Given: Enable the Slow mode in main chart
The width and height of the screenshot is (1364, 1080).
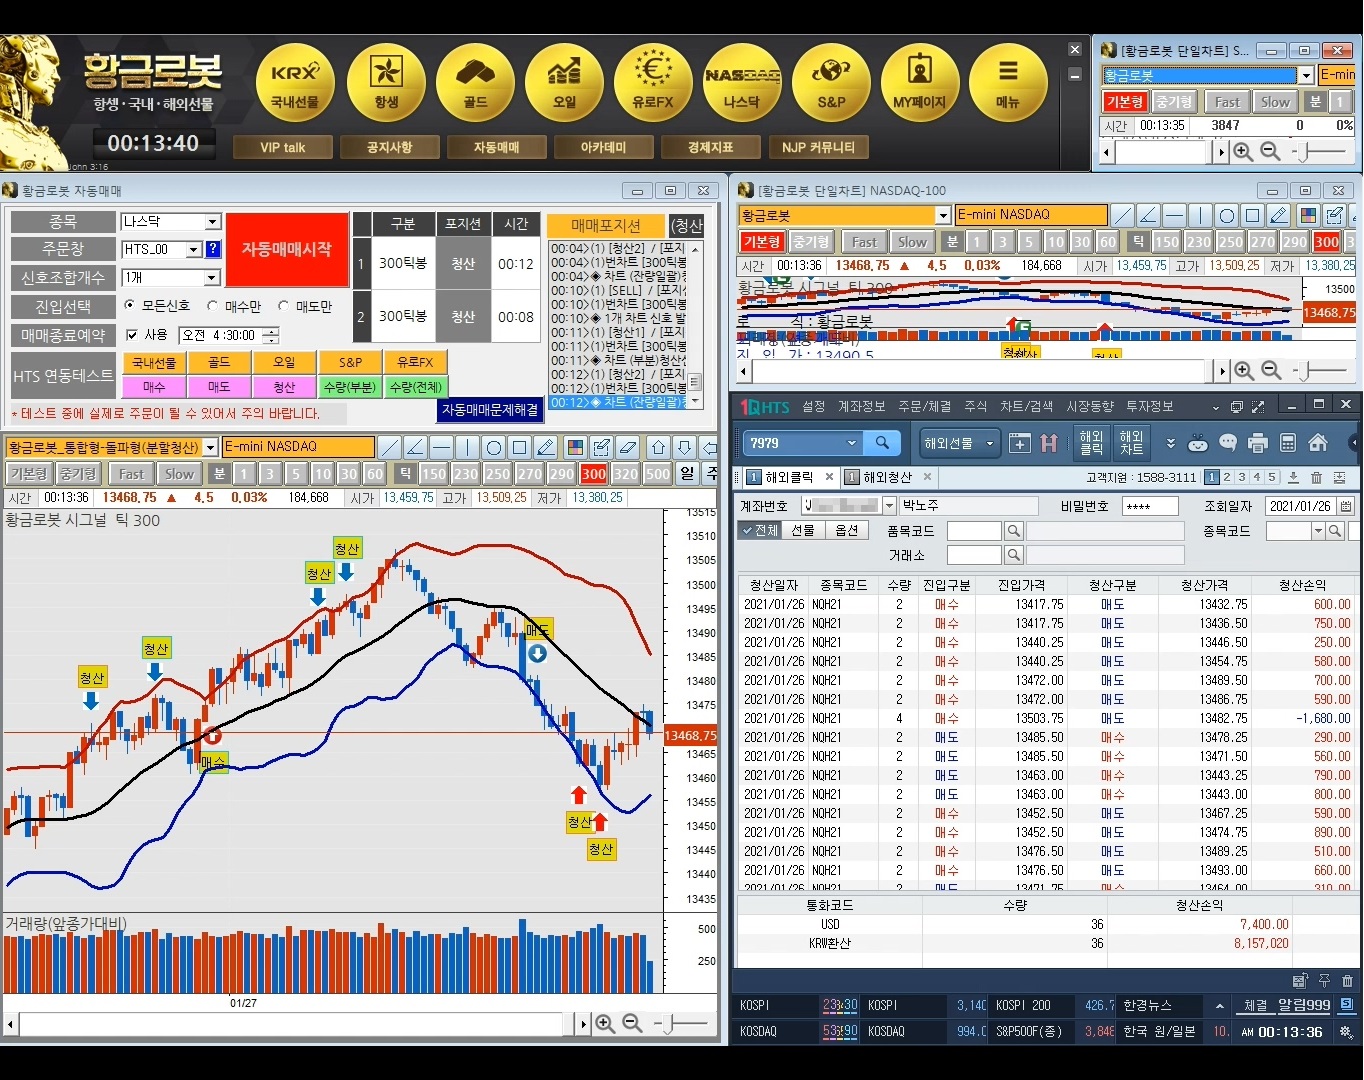Looking at the screenshot, I should click(x=179, y=474).
